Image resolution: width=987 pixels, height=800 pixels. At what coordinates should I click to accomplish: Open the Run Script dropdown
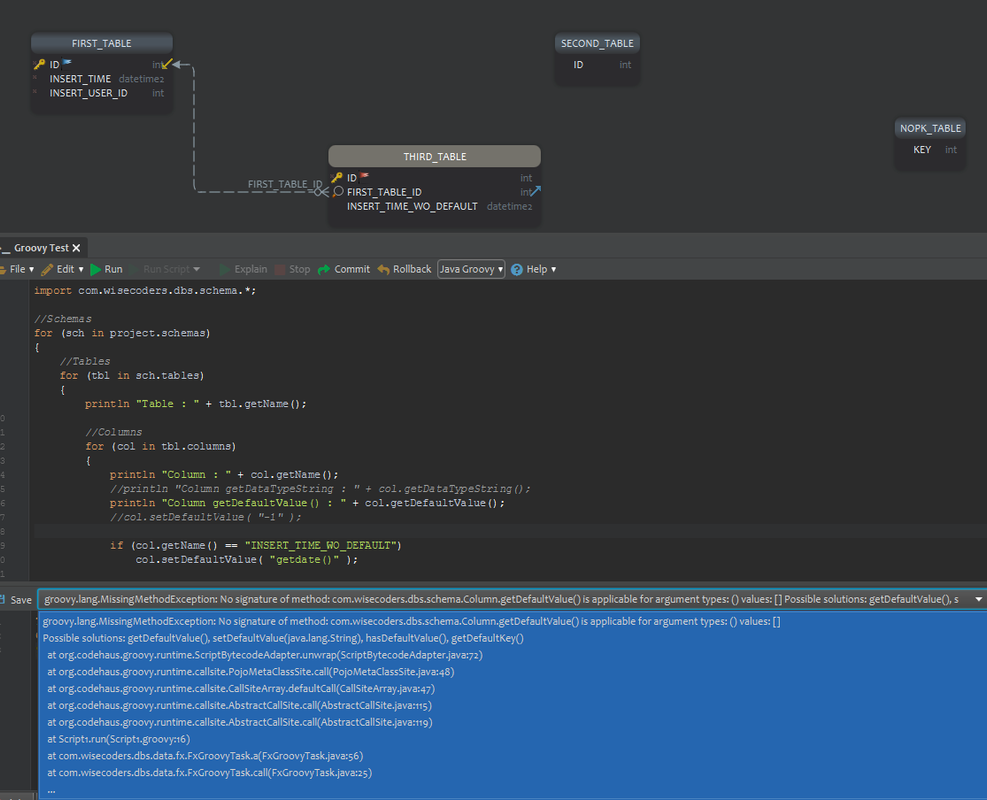pyautogui.click(x=196, y=269)
